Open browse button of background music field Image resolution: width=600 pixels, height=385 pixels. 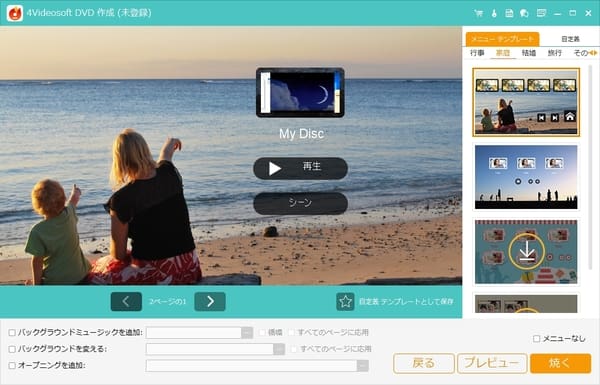coord(247,333)
